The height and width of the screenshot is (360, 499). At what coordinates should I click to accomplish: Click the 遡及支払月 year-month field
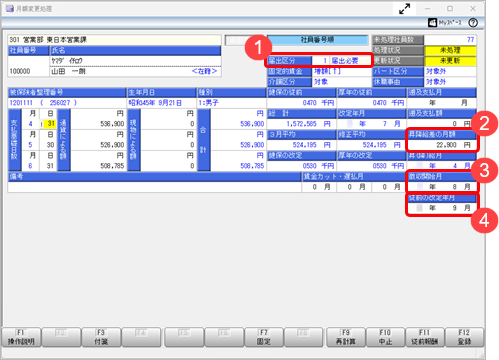click(x=442, y=103)
